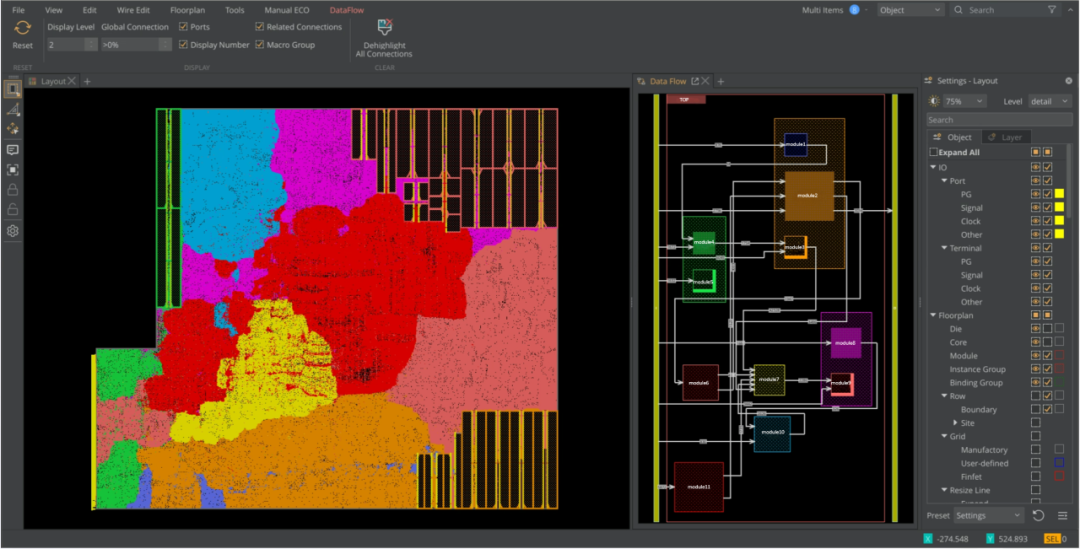
Task: Collapse the Port tree node
Action: point(945,180)
